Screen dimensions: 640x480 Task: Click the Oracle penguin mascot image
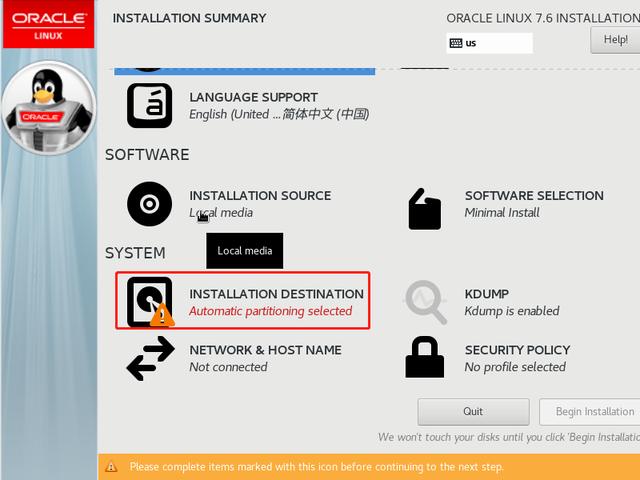click(x=49, y=107)
